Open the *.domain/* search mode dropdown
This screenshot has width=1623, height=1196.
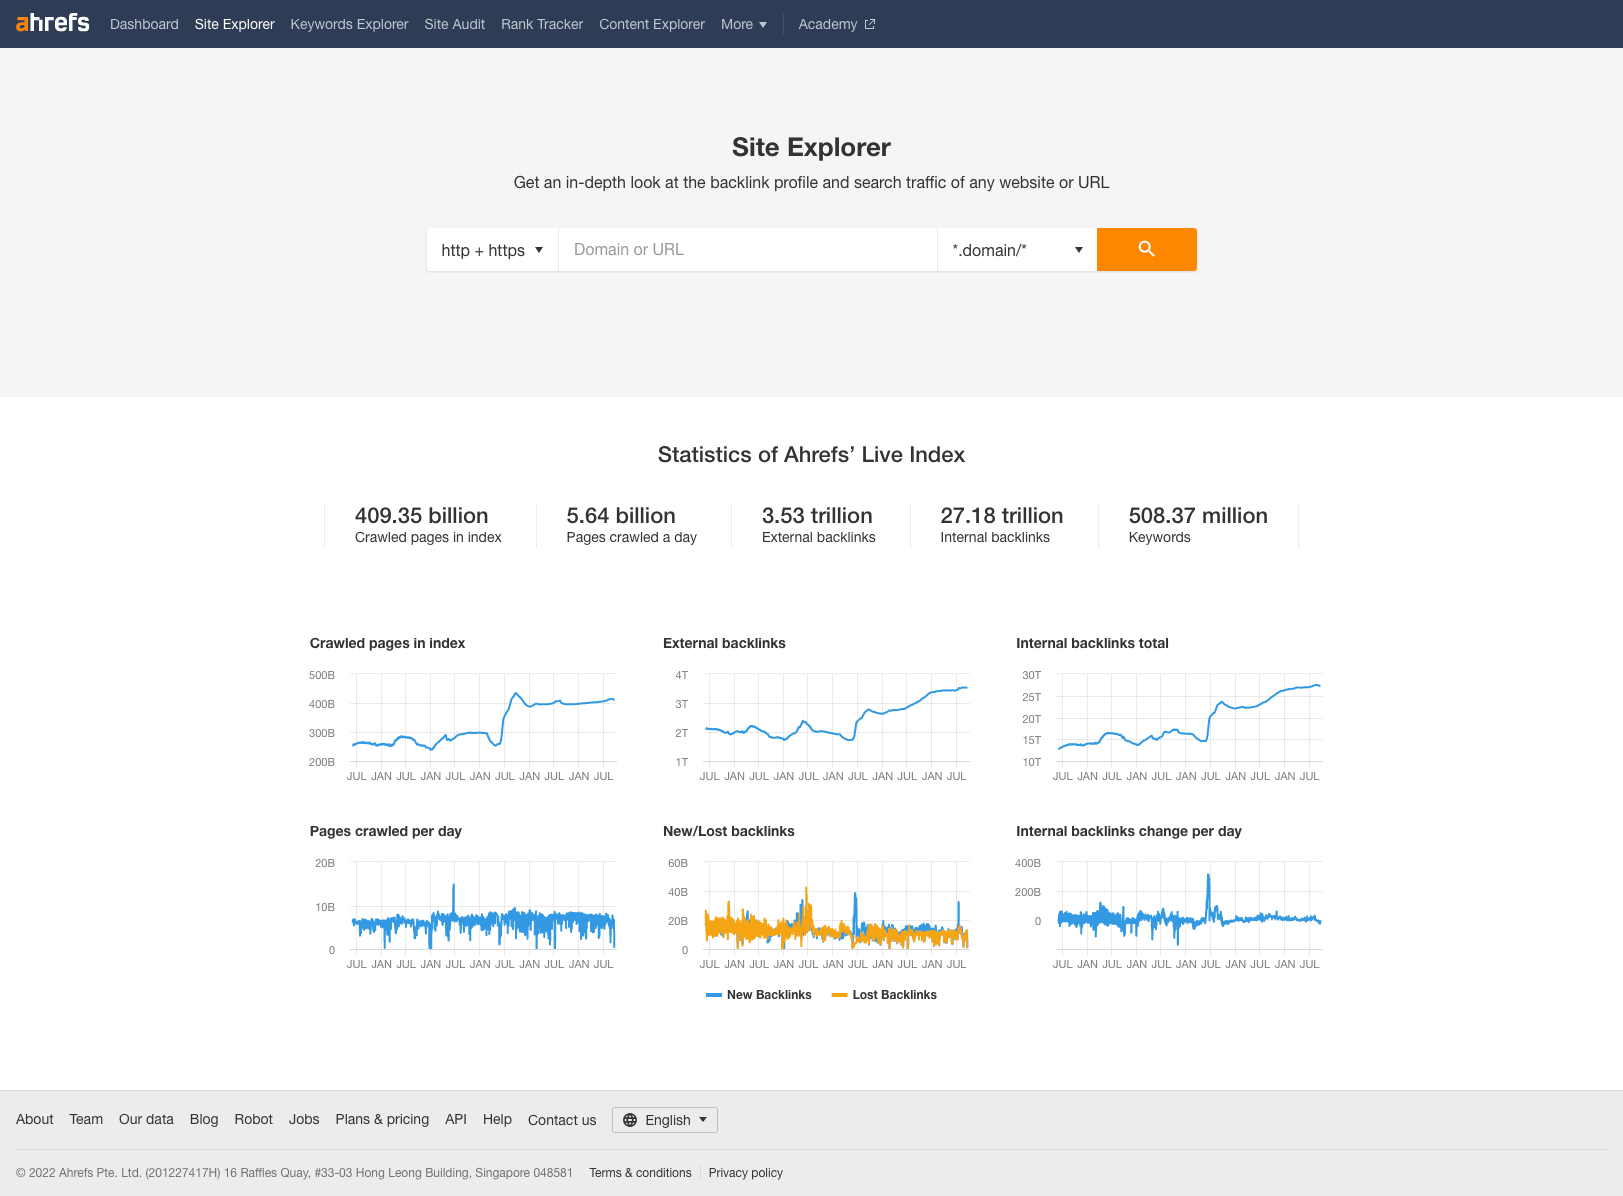(x=1016, y=249)
